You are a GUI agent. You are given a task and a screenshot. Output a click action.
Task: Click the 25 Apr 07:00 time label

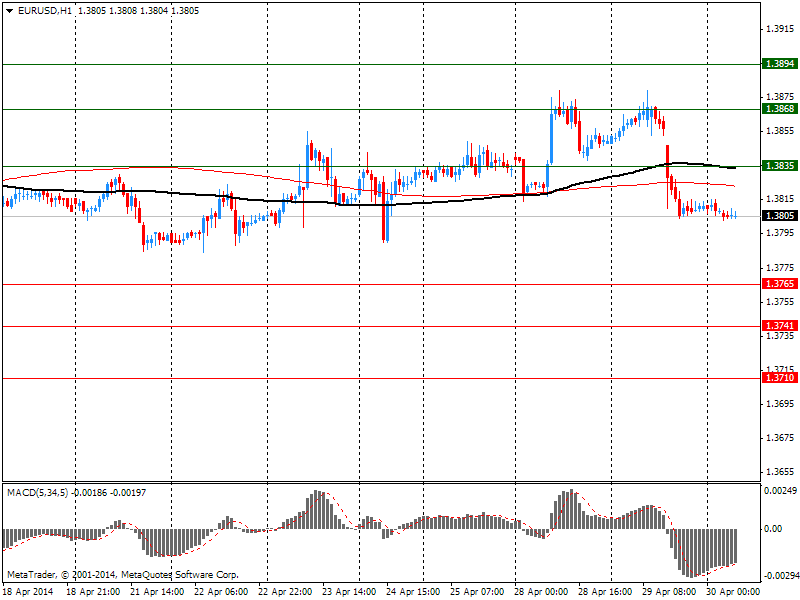(478, 592)
